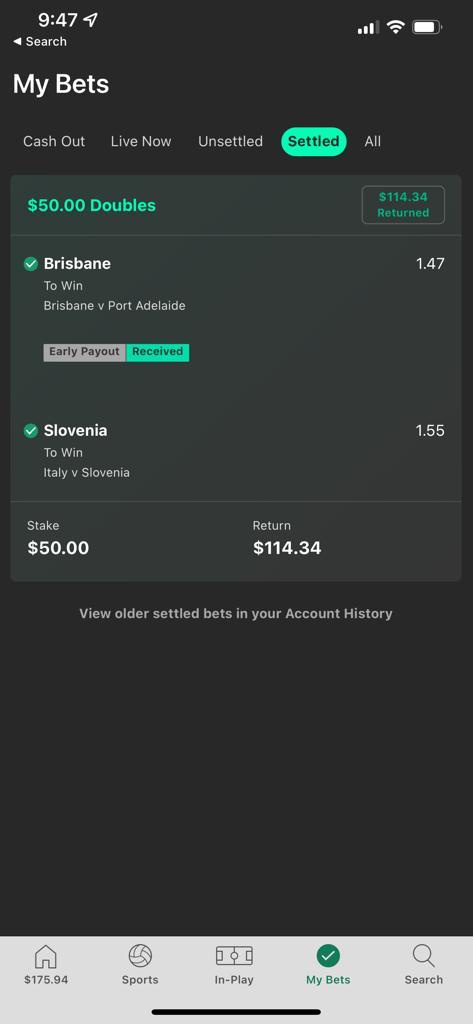
Task: Open the Brisbane v Port Adelaide selection
Action: click(x=114, y=306)
